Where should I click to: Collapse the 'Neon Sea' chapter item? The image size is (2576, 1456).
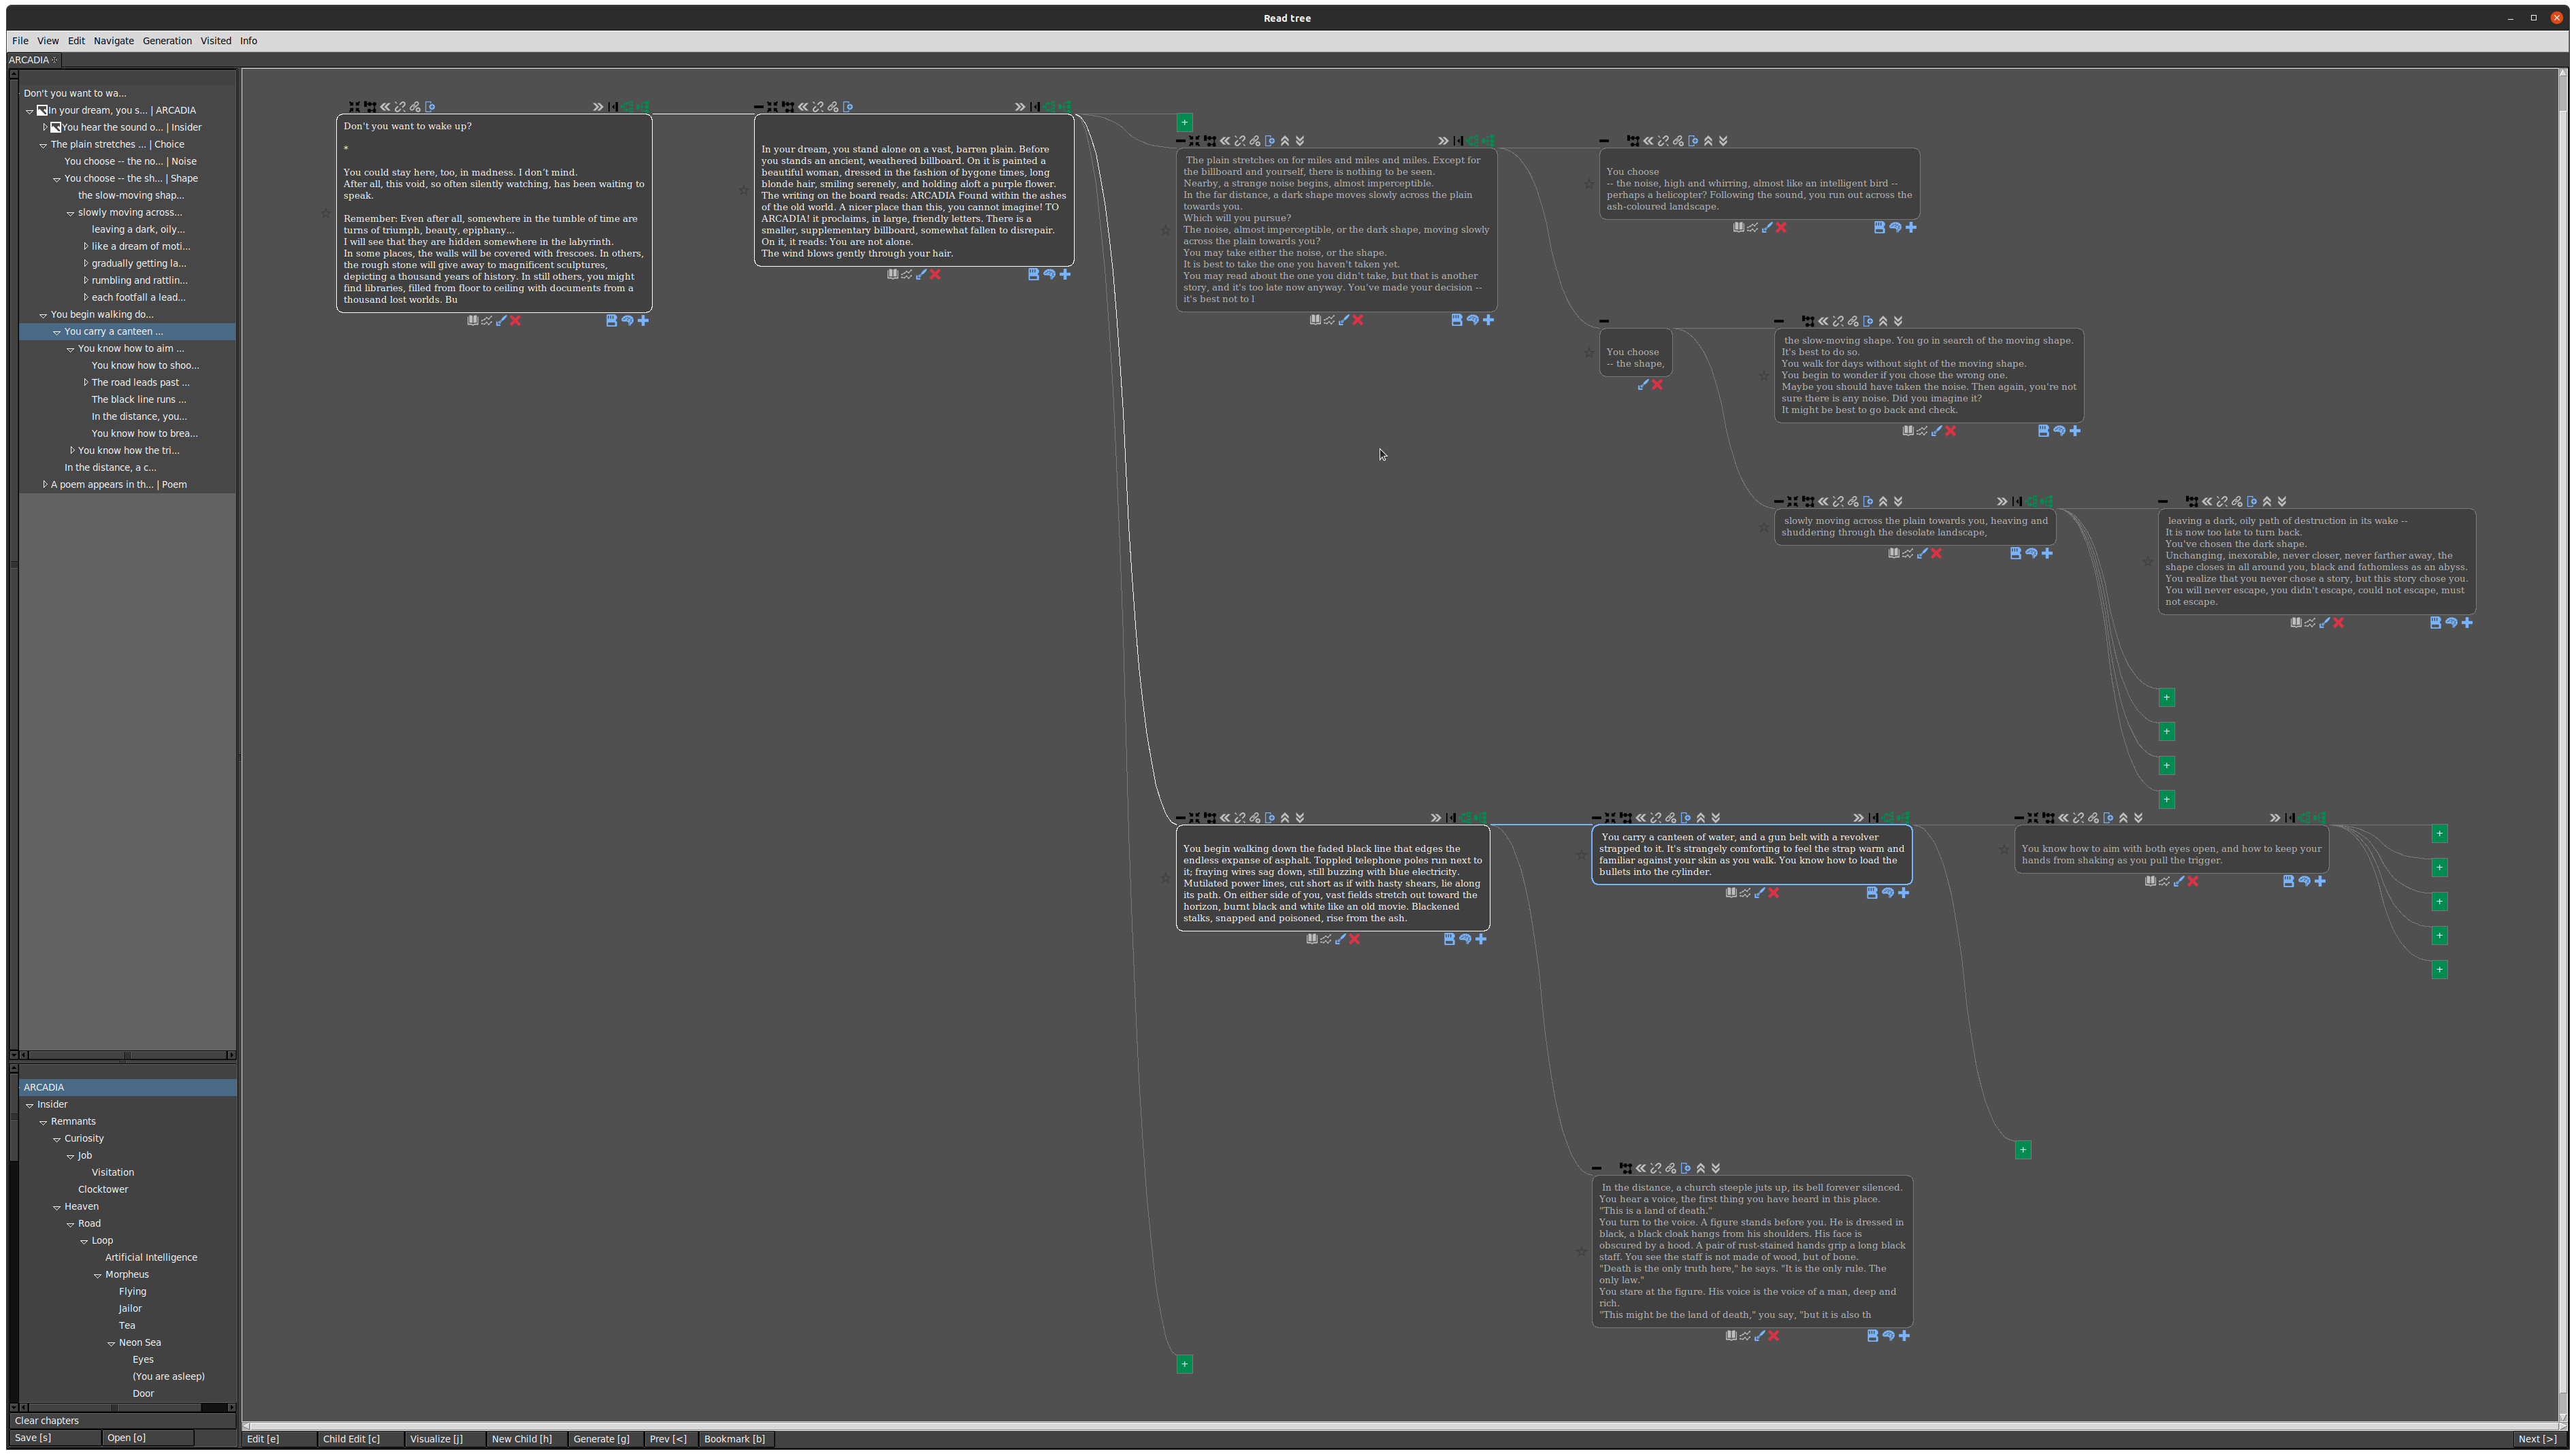pyautogui.click(x=111, y=1343)
